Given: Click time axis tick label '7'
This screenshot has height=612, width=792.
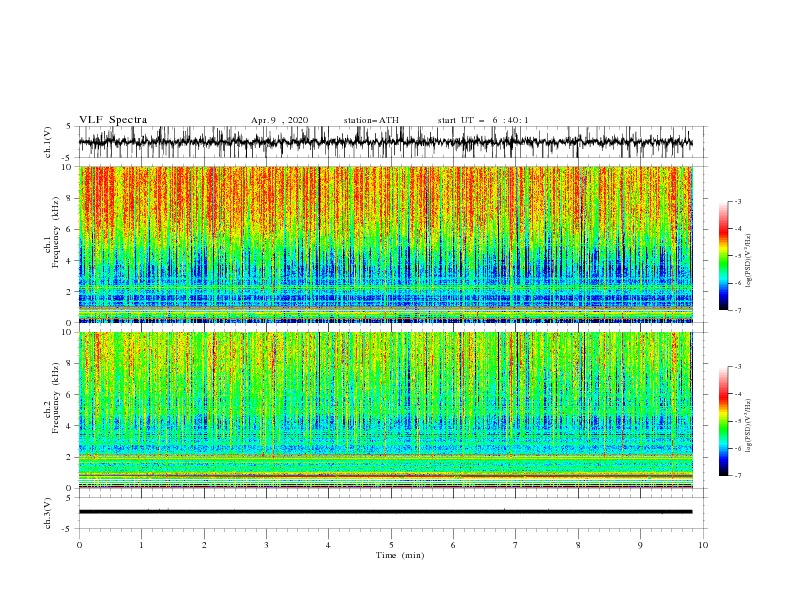Looking at the screenshot, I should (516, 545).
